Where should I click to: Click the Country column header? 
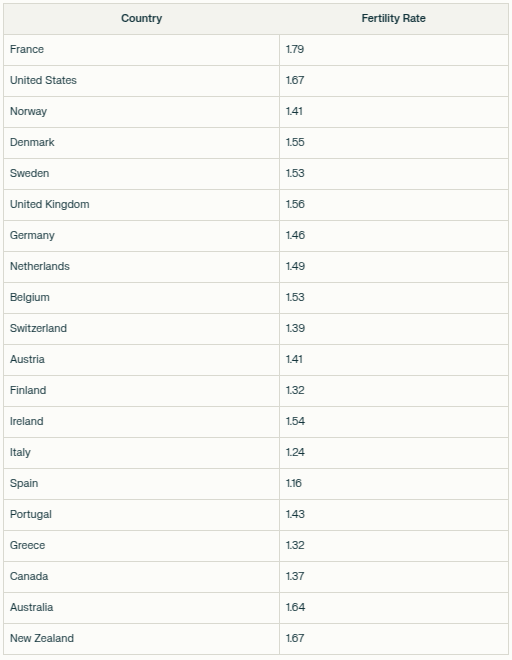click(x=141, y=19)
